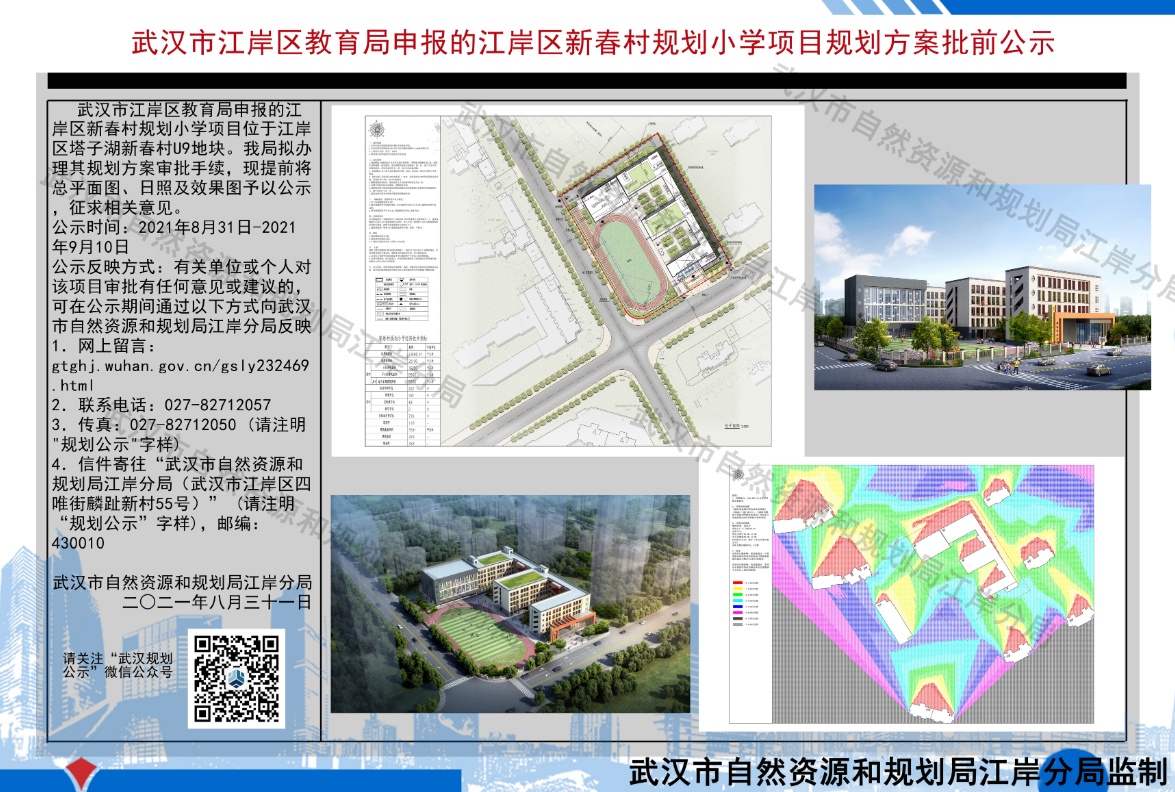Click the cube logo inside QR code
This screenshot has height=792, width=1175.
point(236,679)
